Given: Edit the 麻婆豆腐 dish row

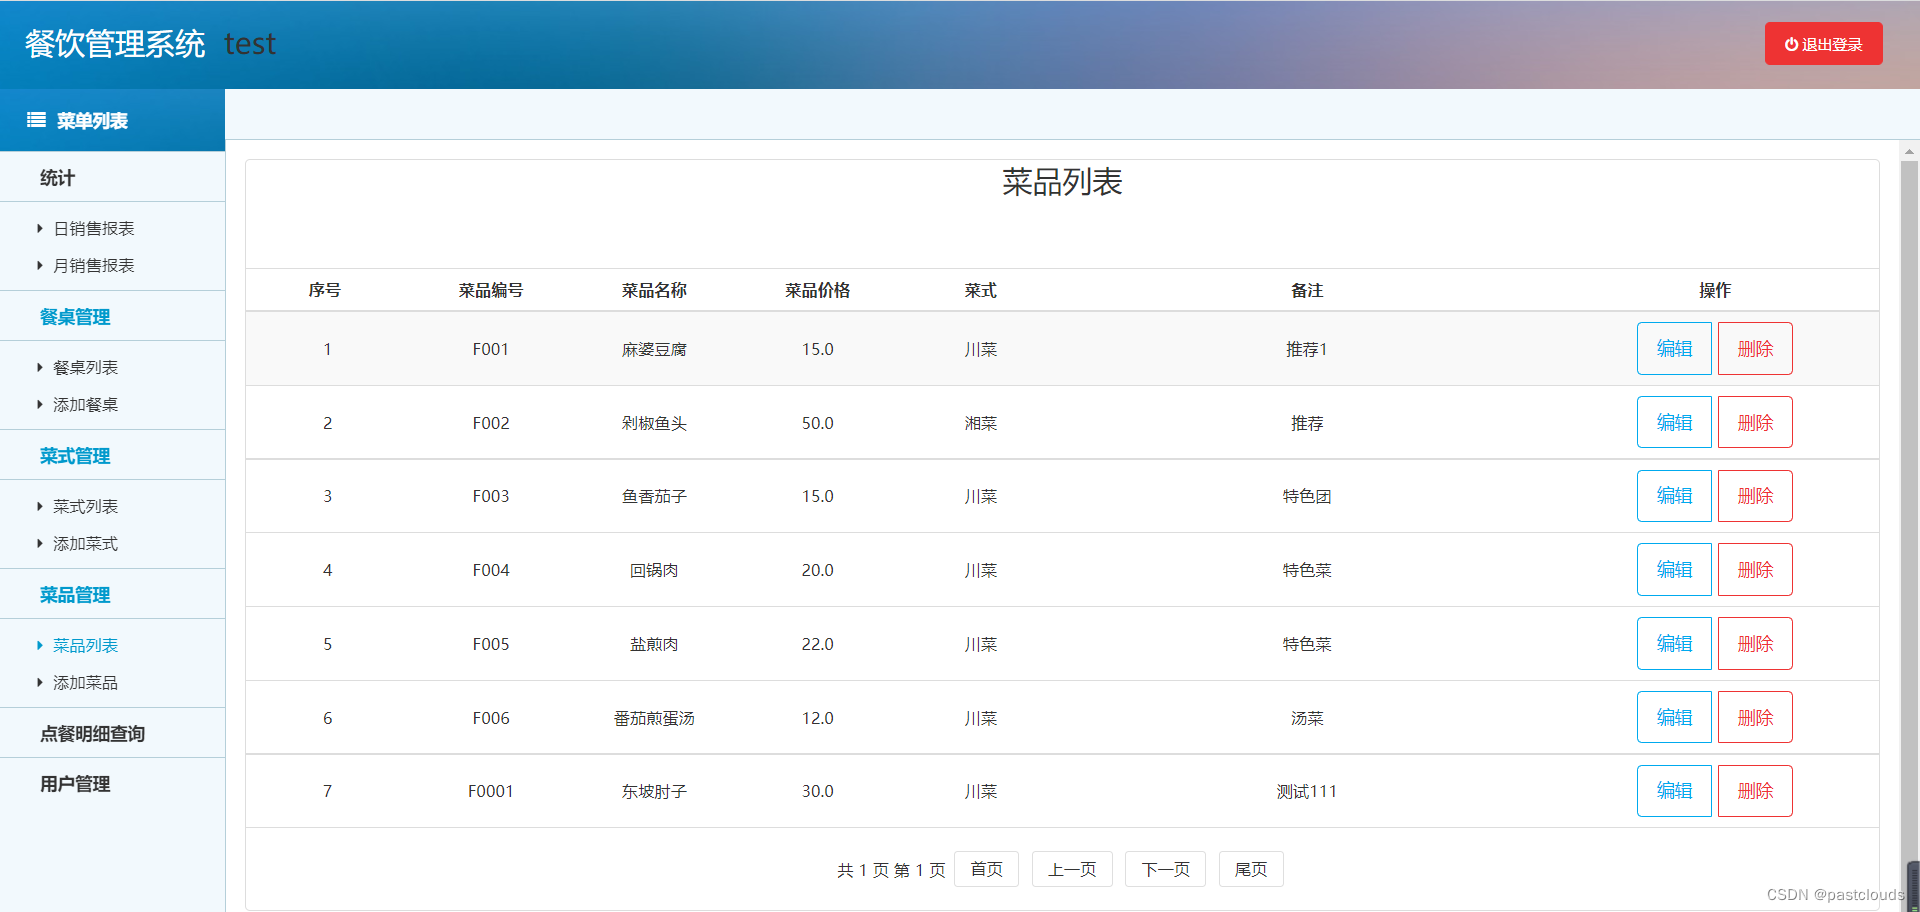Looking at the screenshot, I should 1674,349.
